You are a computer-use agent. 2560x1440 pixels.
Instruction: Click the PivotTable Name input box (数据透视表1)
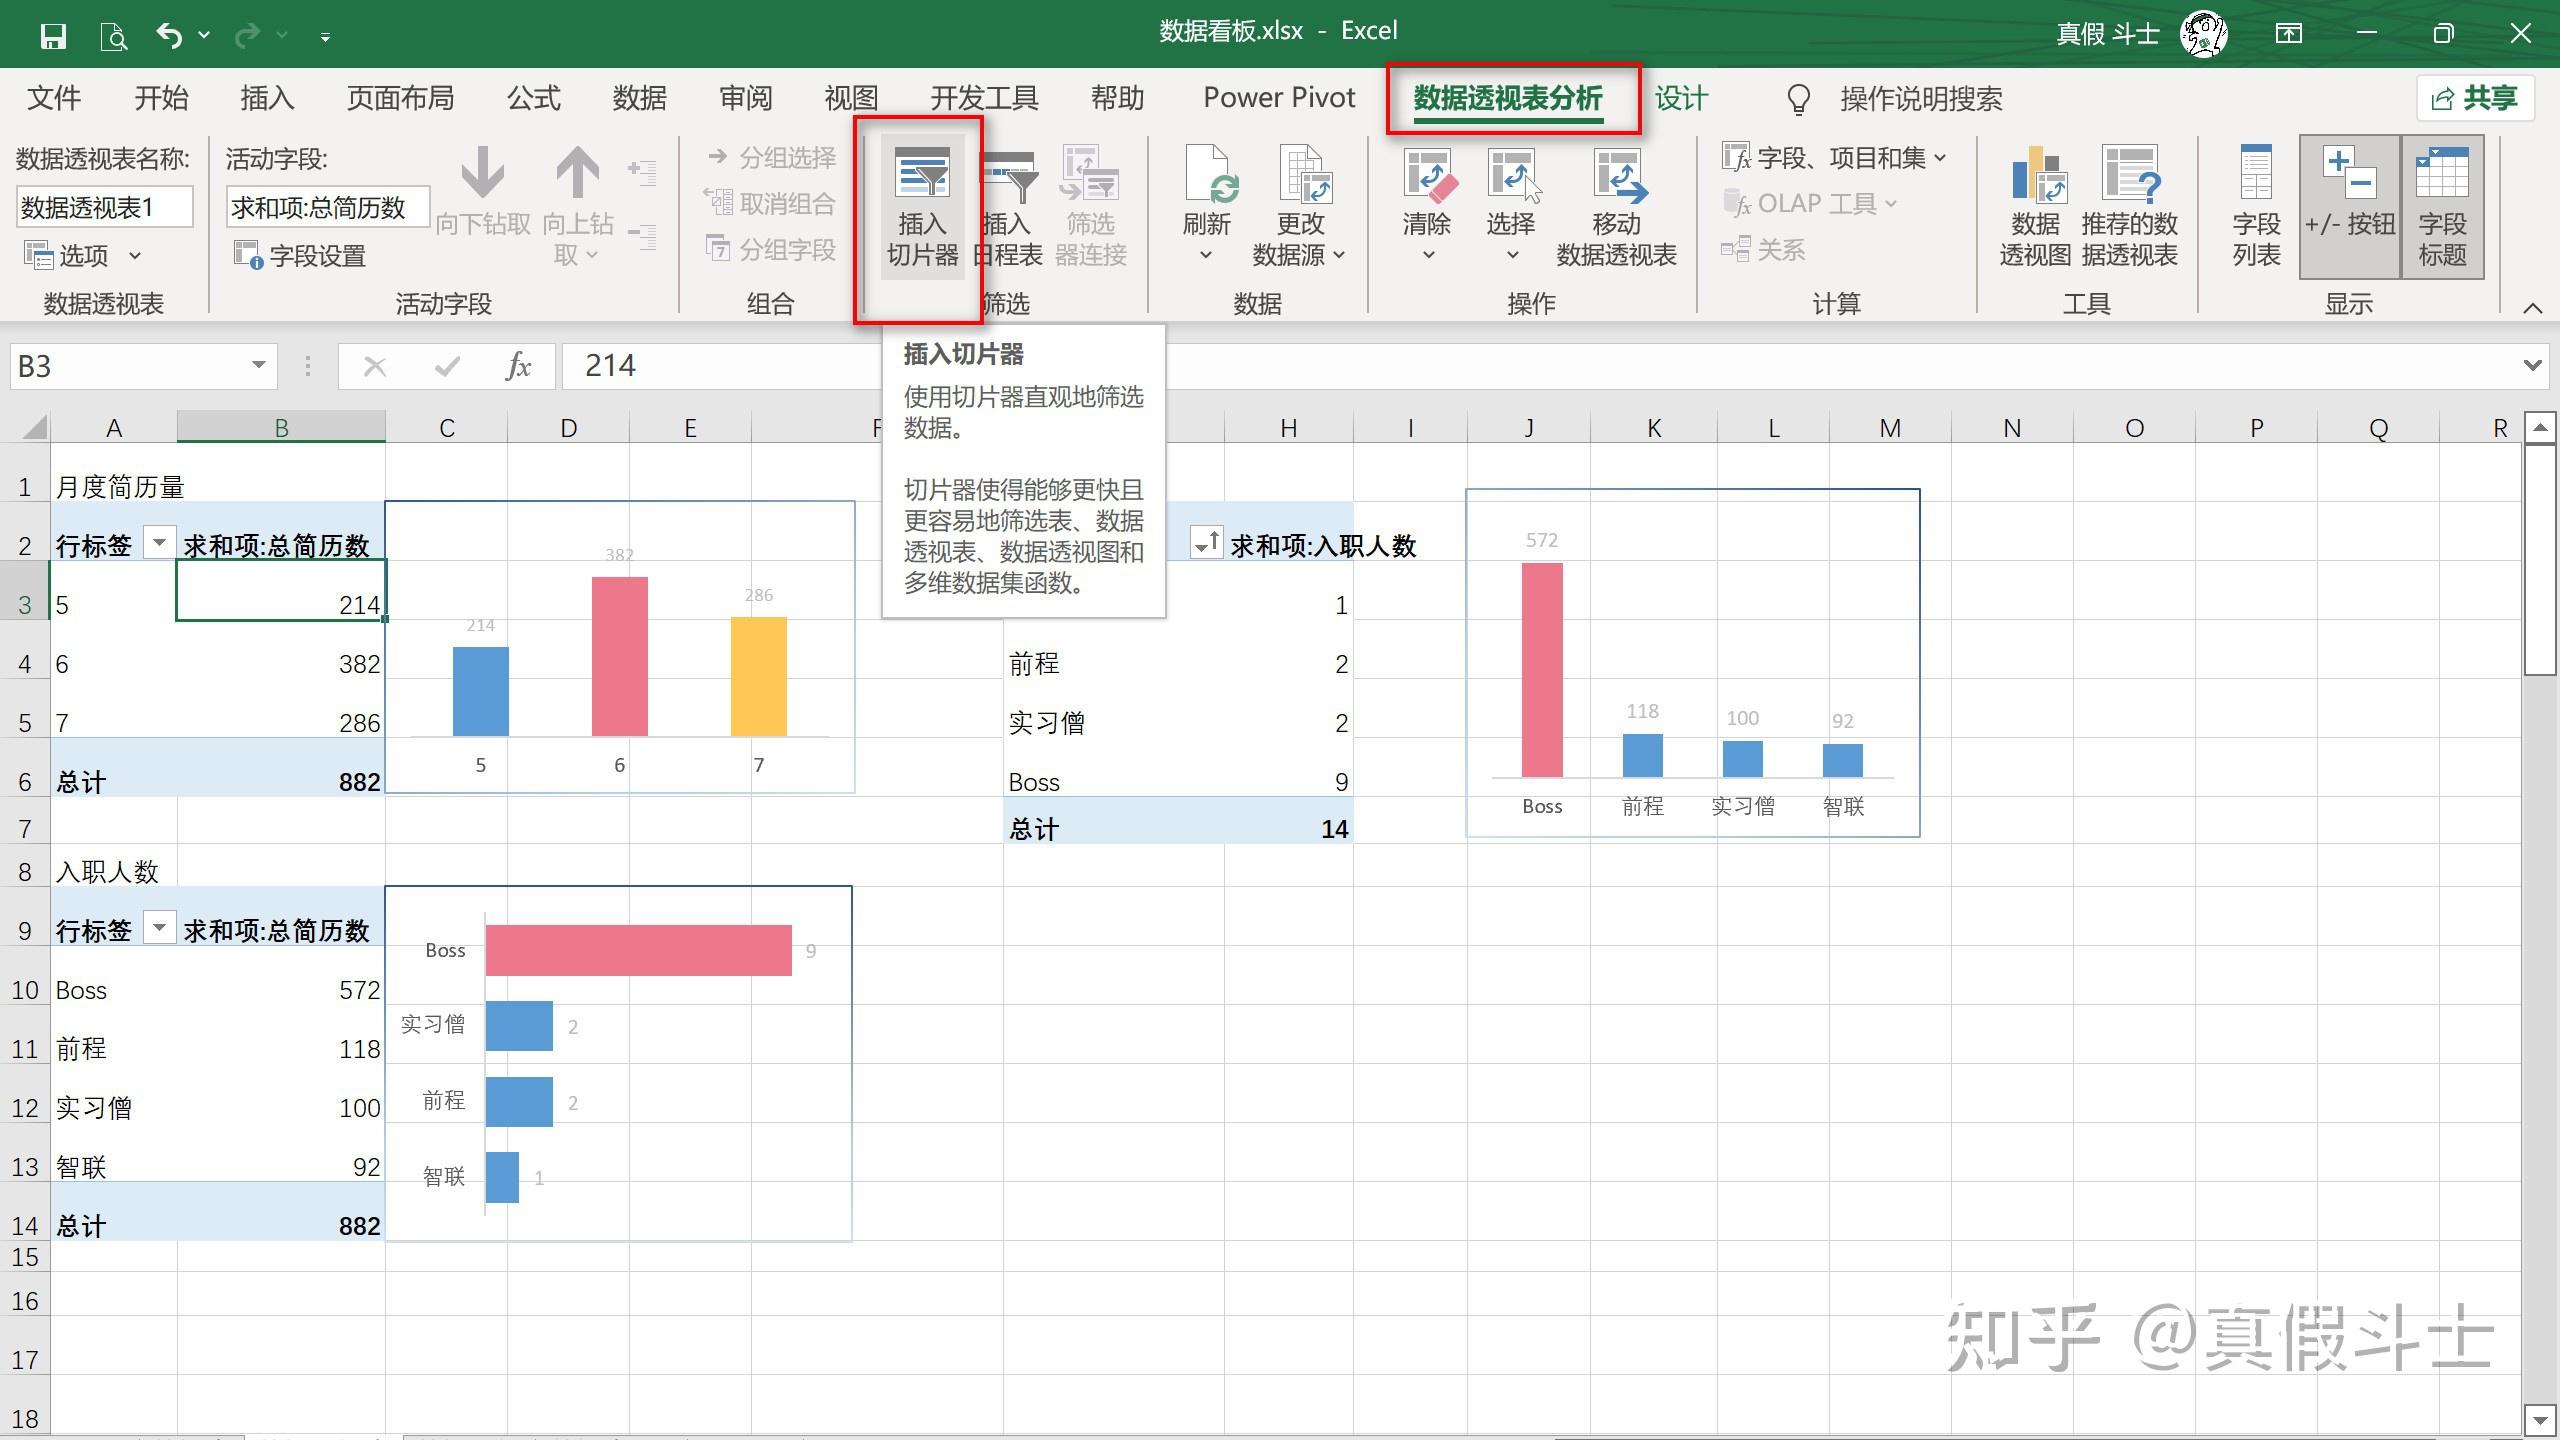tap(104, 207)
